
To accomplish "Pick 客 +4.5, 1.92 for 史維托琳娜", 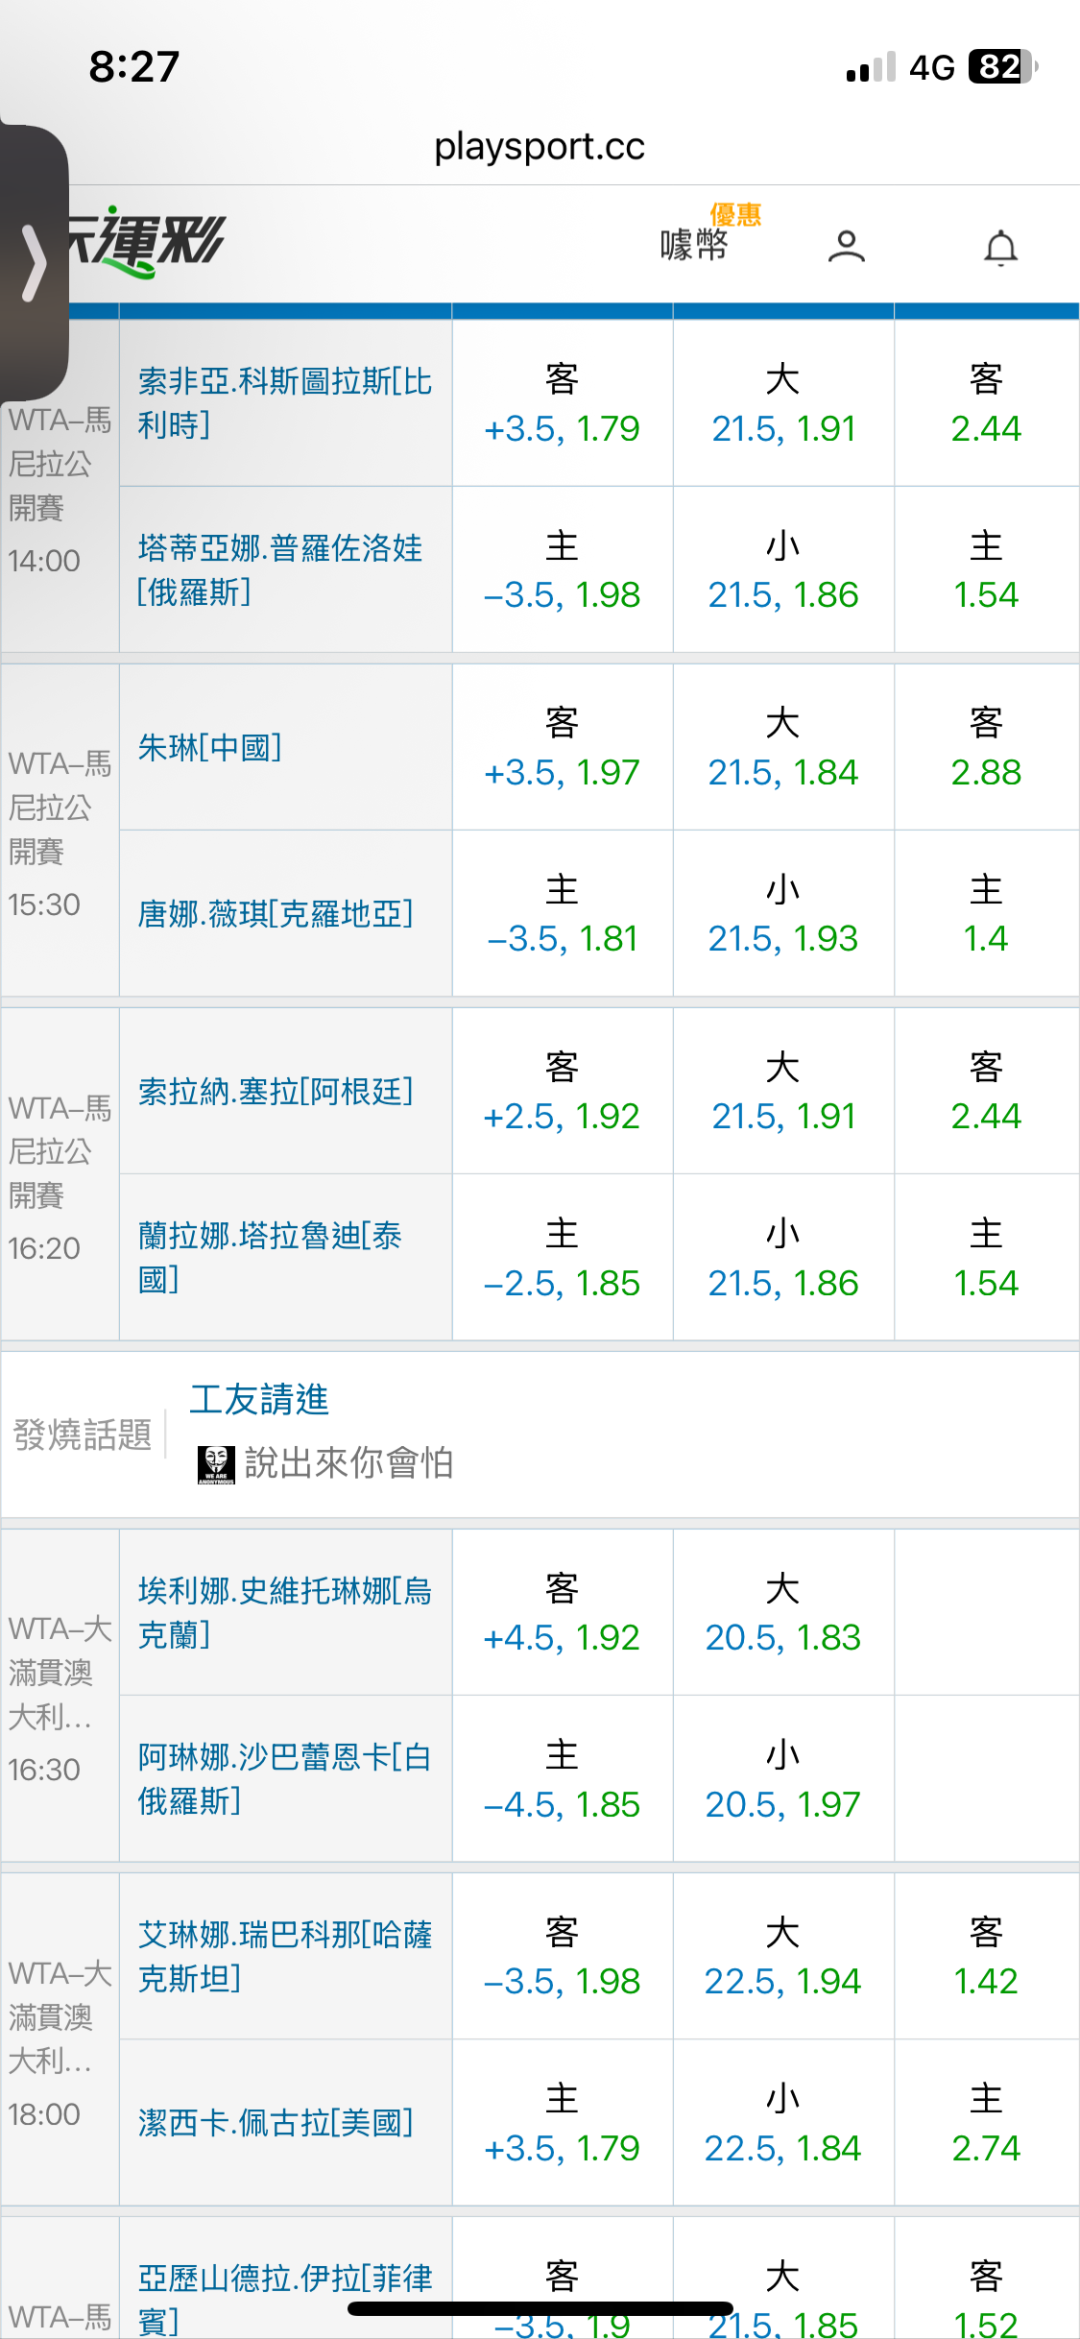I will click(x=562, y=1613).
